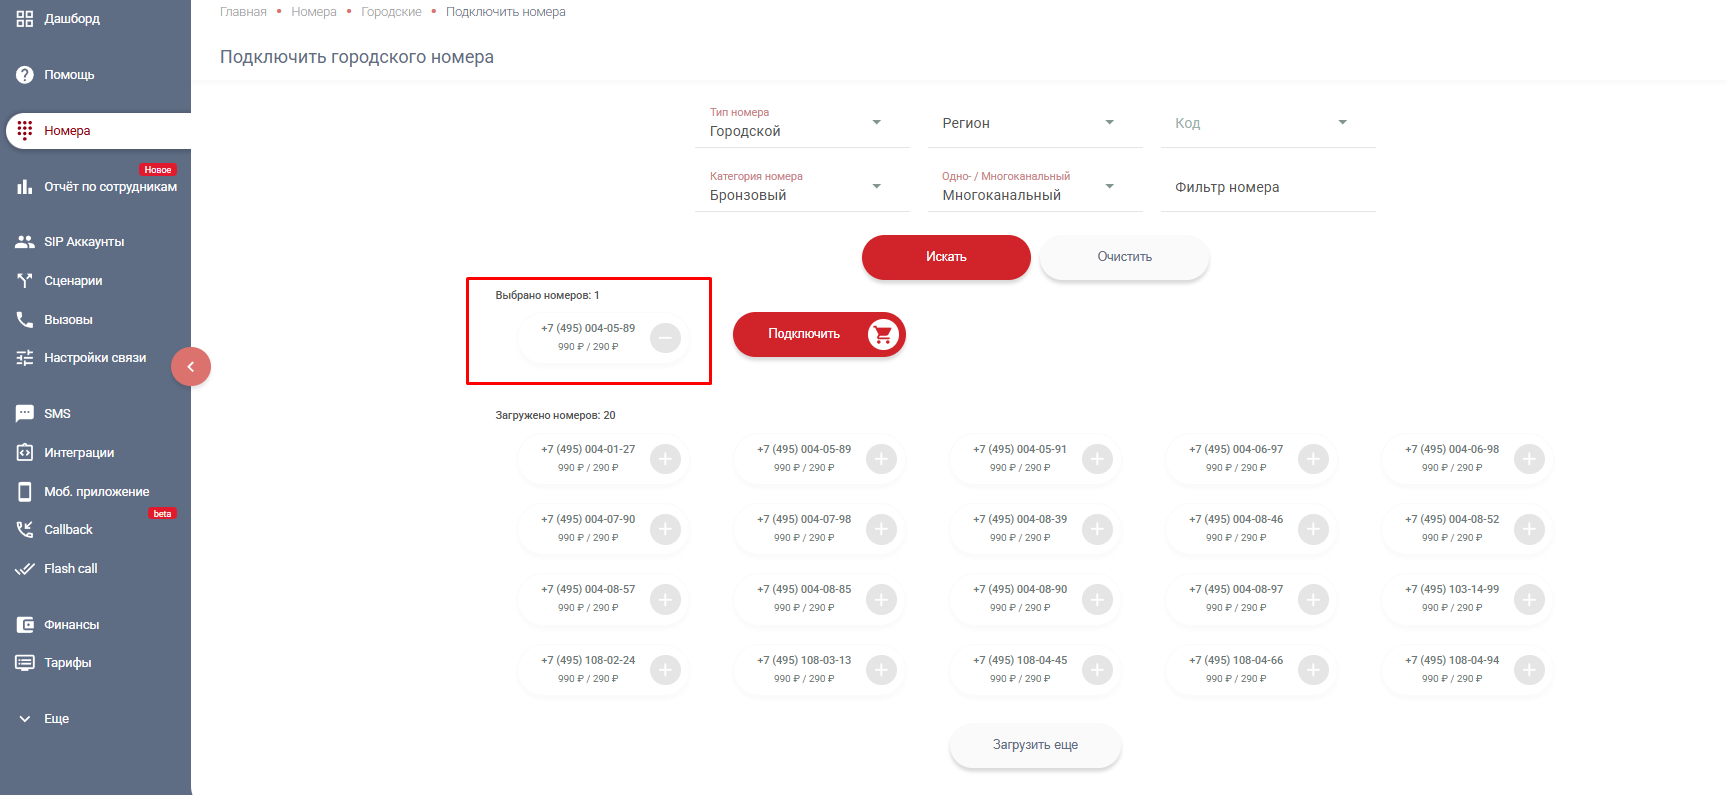The width and height of the screenshot is (1727, 795).
Task: Click the Вызовы phone icon
Action: tap(25, 320)
